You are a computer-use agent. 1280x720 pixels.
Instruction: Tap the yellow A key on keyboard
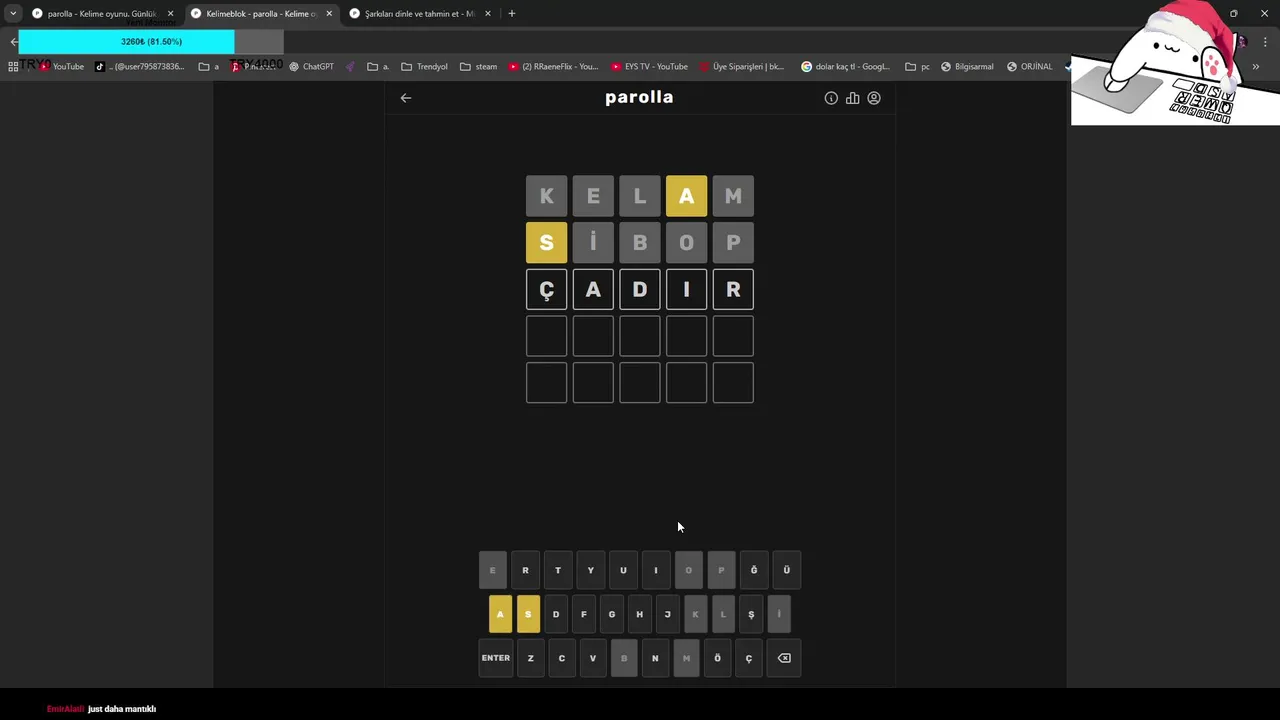tap(500, 614)
